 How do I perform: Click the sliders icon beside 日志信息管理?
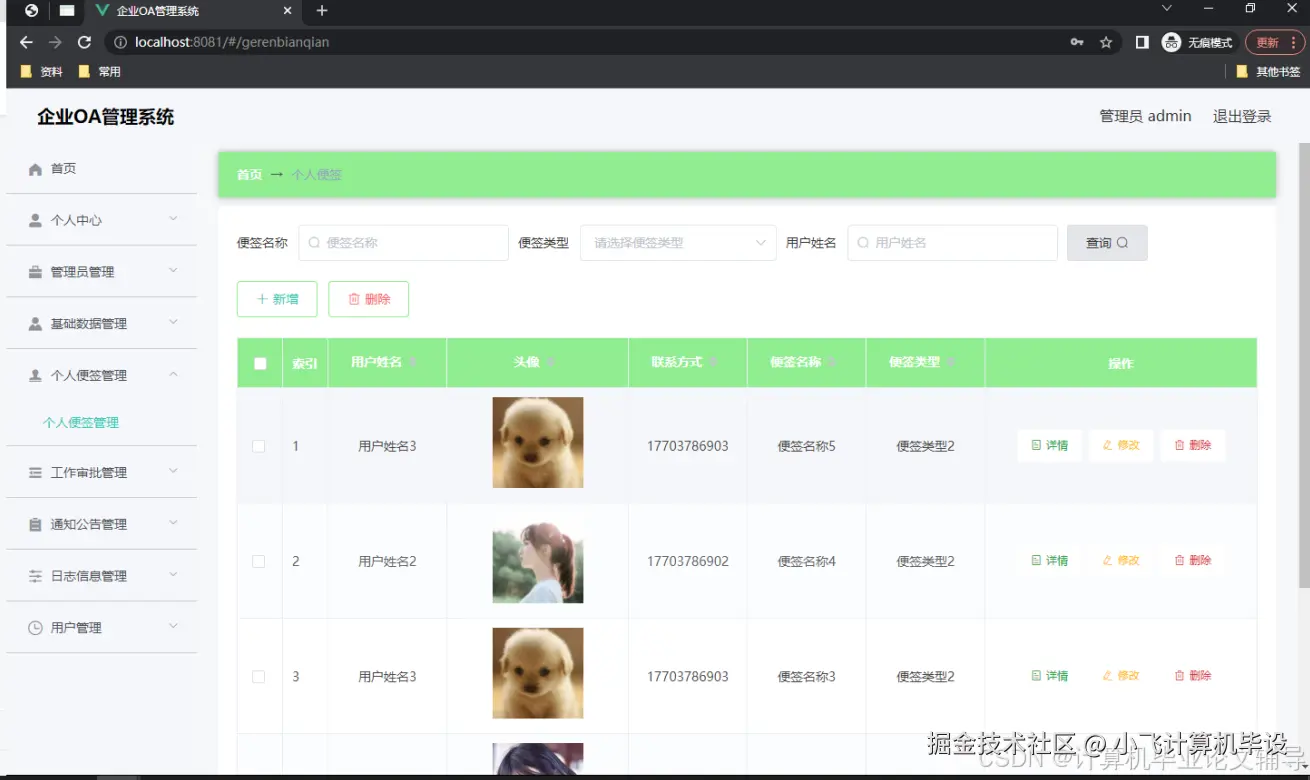point(36,576)
